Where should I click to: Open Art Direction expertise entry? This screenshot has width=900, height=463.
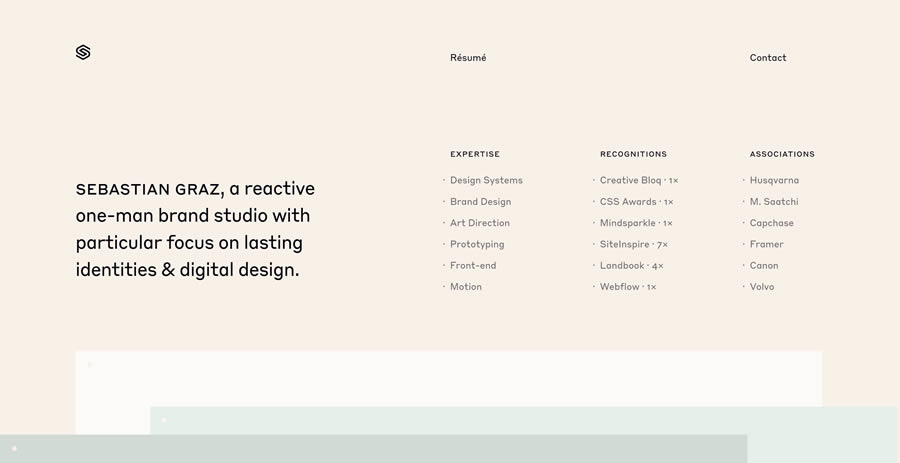tap(480, 223)
